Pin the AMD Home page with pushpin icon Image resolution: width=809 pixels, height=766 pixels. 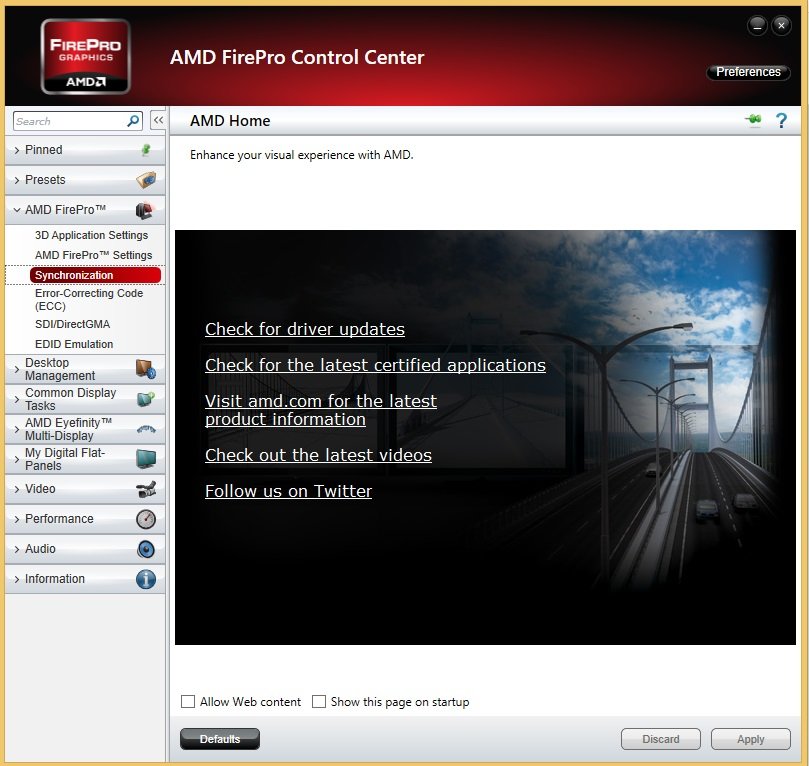point(753,120)
